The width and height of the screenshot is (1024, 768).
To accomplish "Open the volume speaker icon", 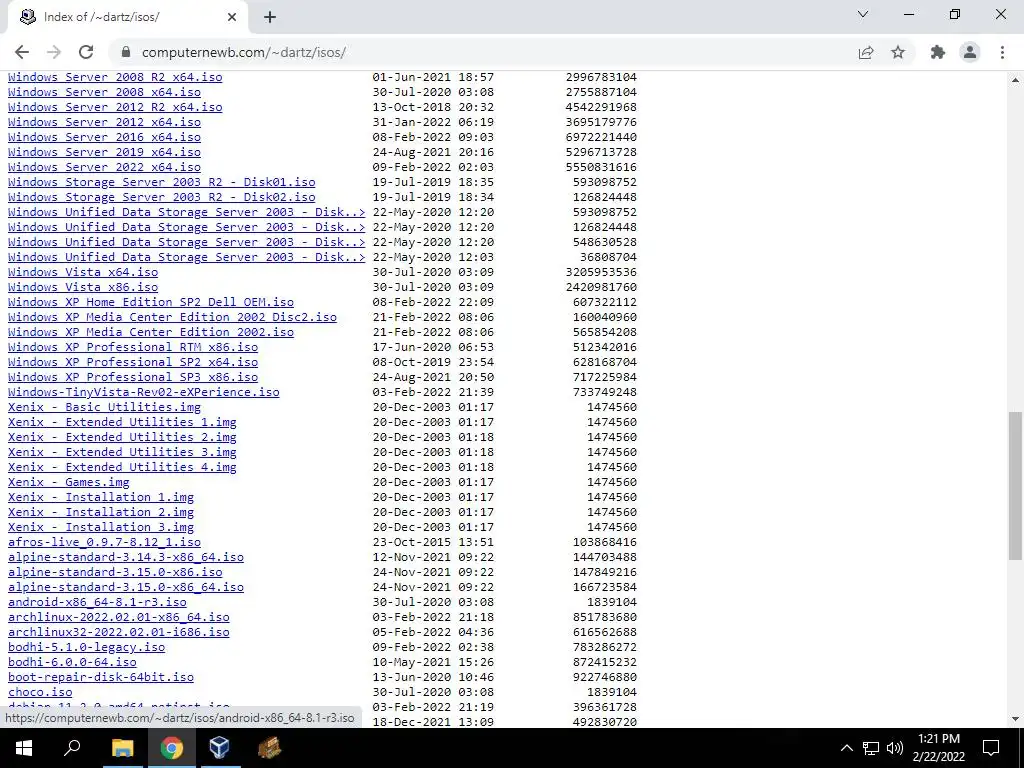I will coord(895,748).
